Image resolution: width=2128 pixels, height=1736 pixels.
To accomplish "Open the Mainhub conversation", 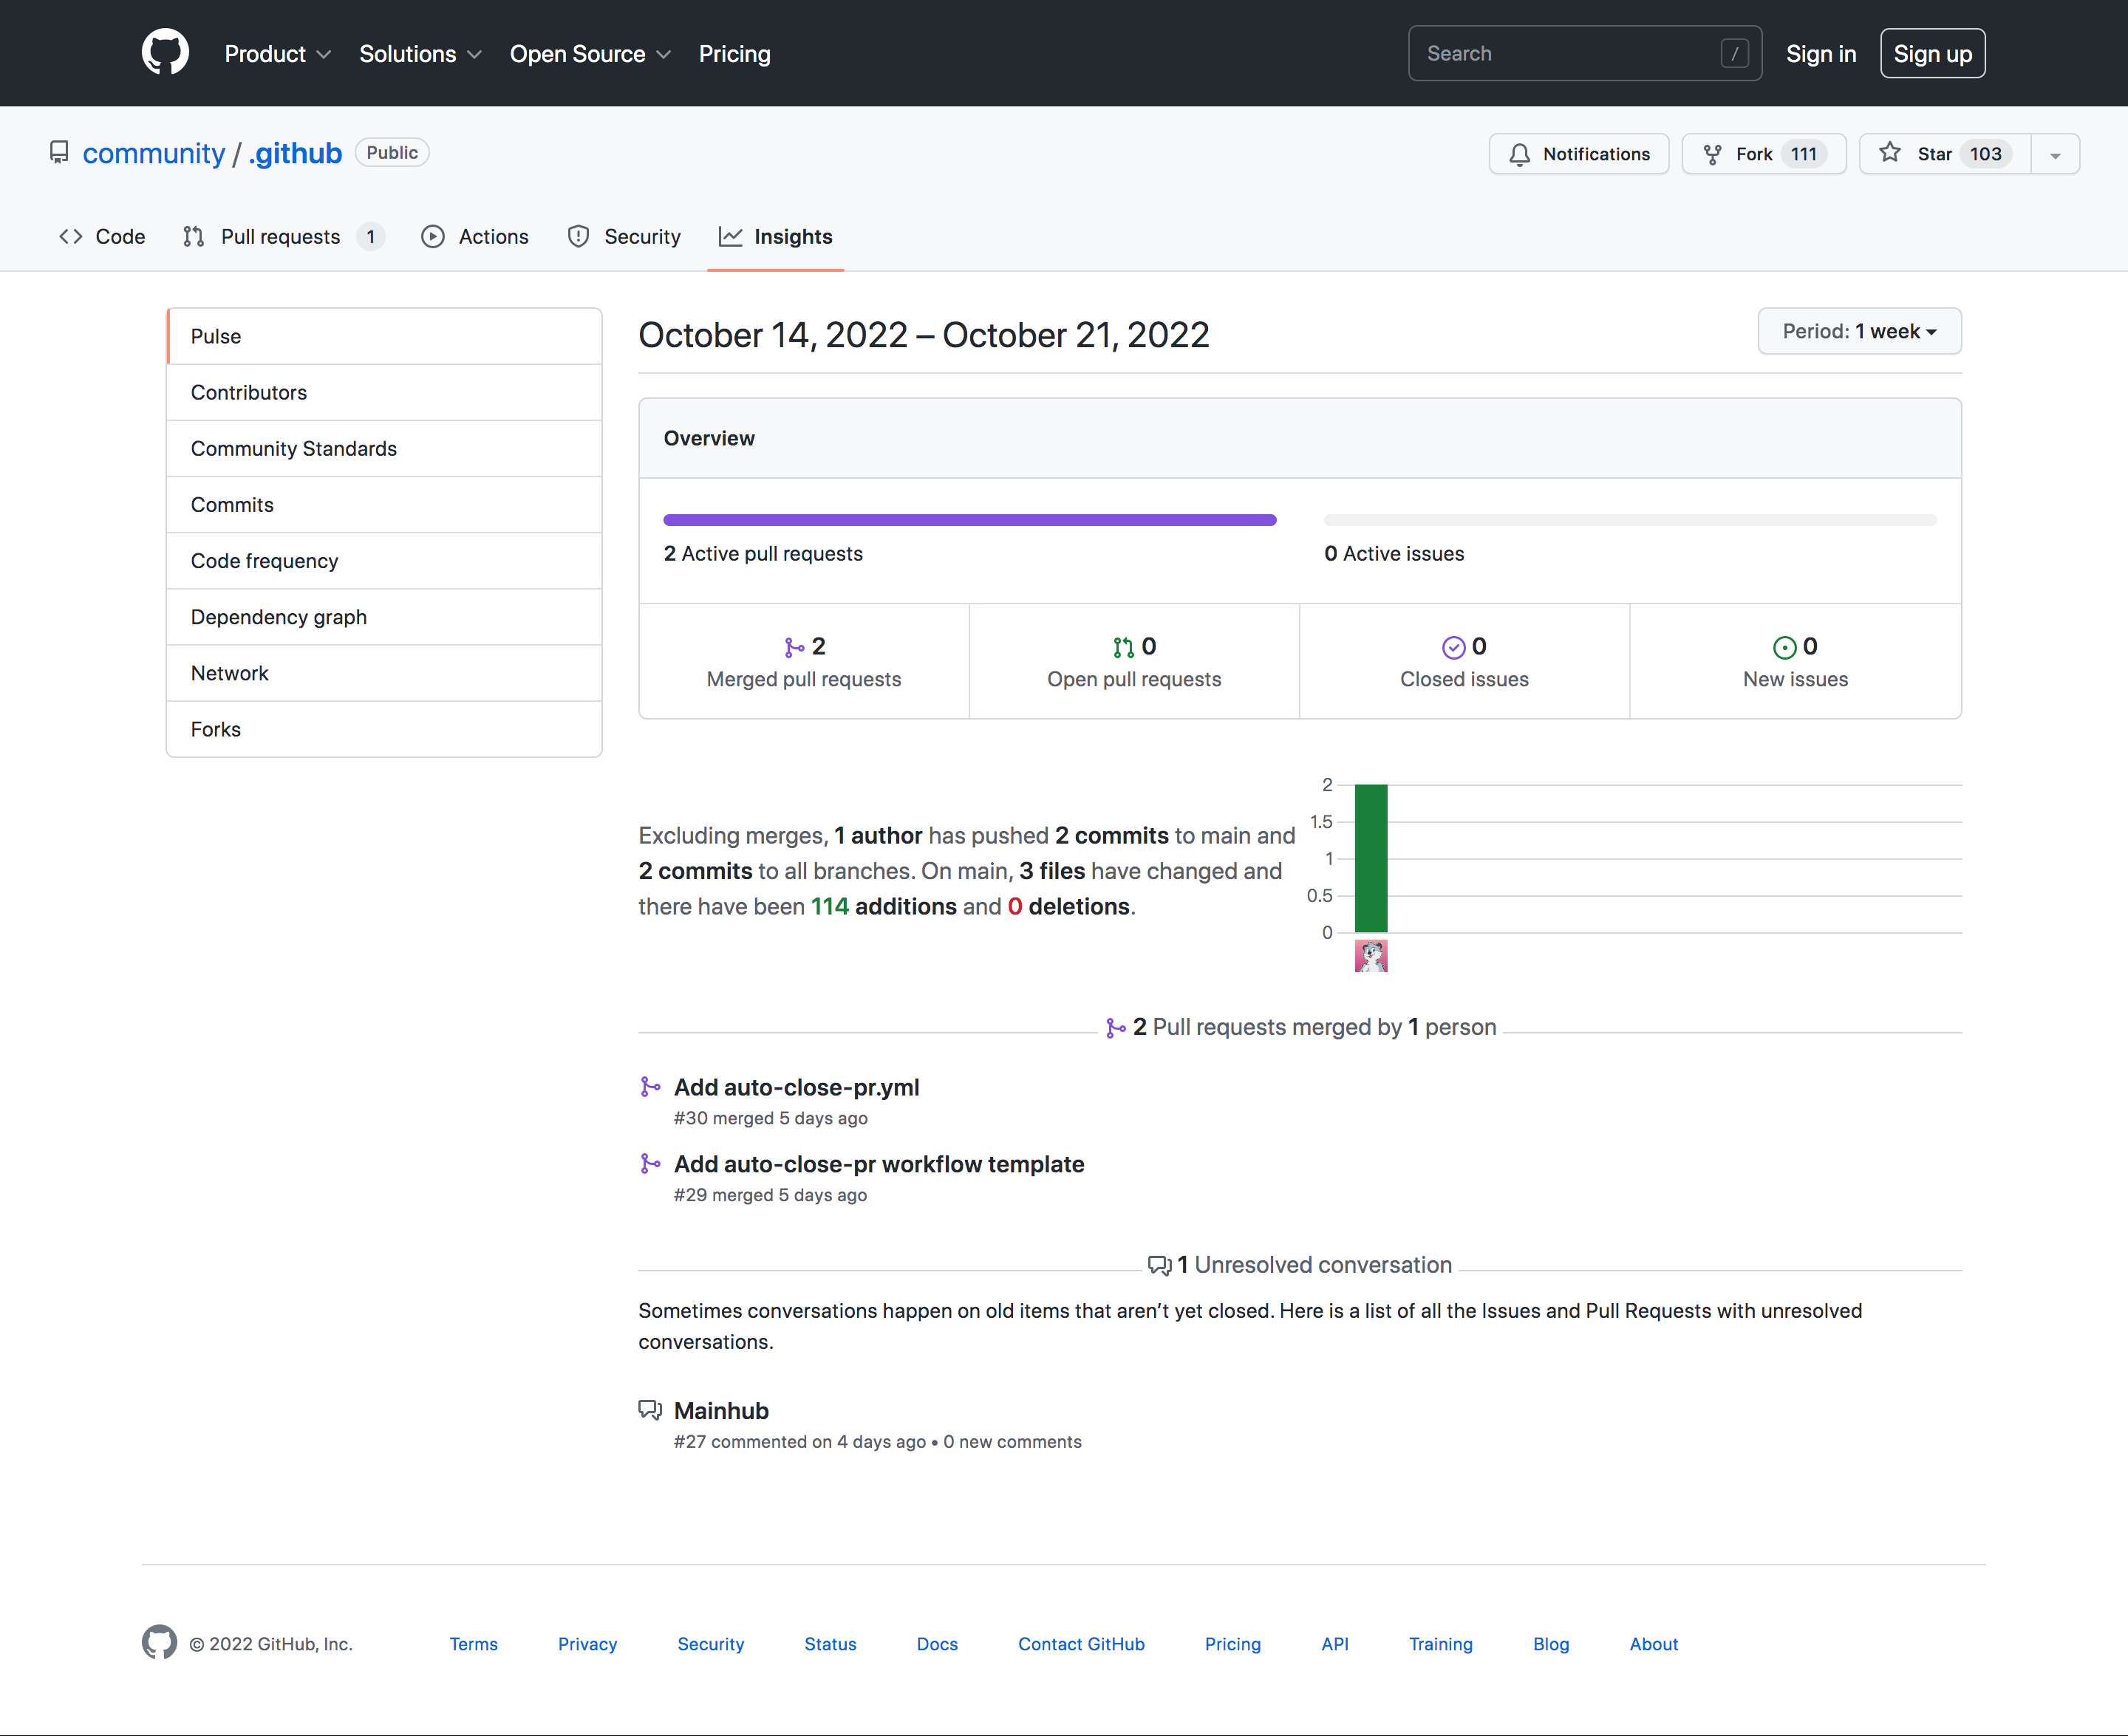I will tap(721, 1410).
